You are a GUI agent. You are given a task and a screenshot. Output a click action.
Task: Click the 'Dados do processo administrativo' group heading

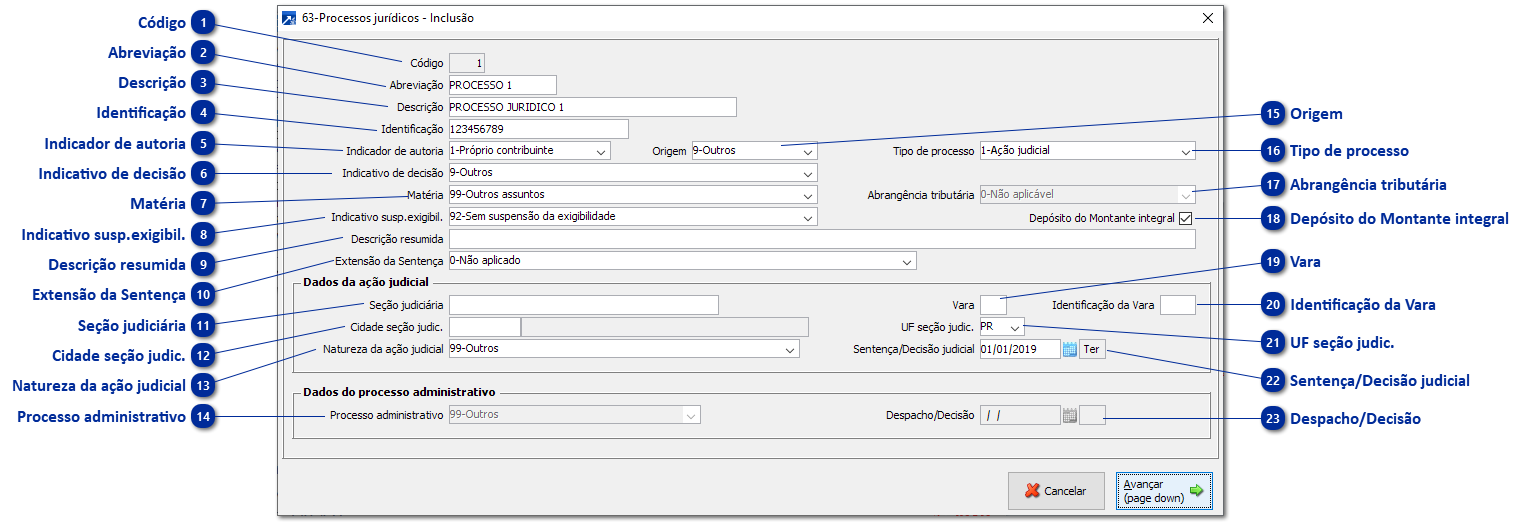(400, 392)
